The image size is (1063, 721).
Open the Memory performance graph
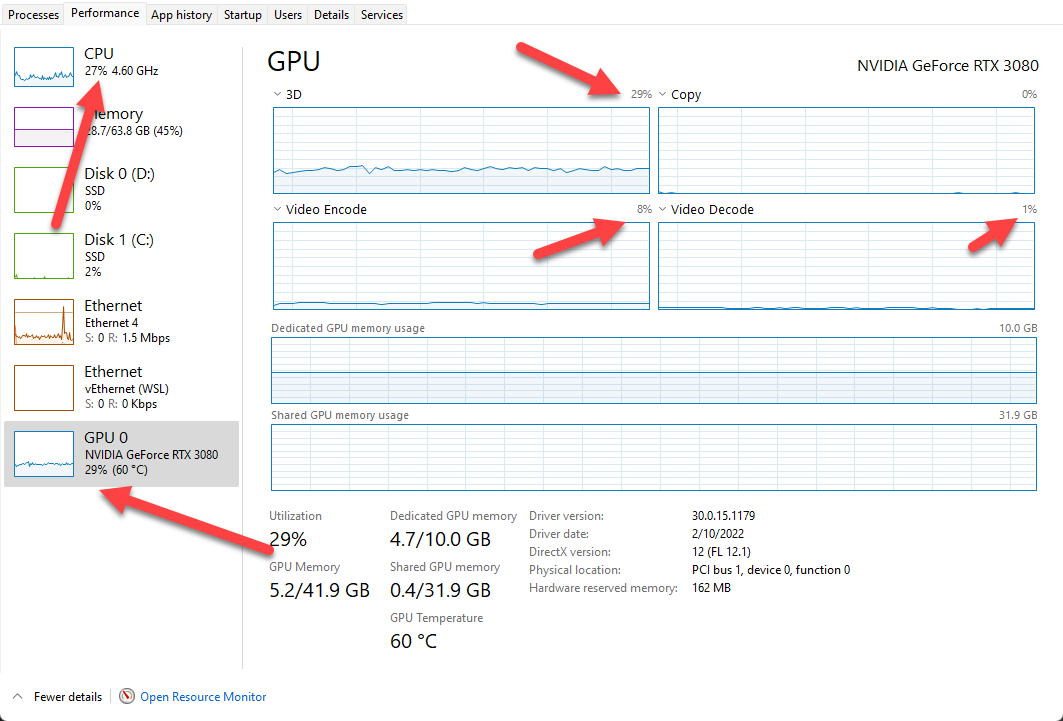pos(43,126)
